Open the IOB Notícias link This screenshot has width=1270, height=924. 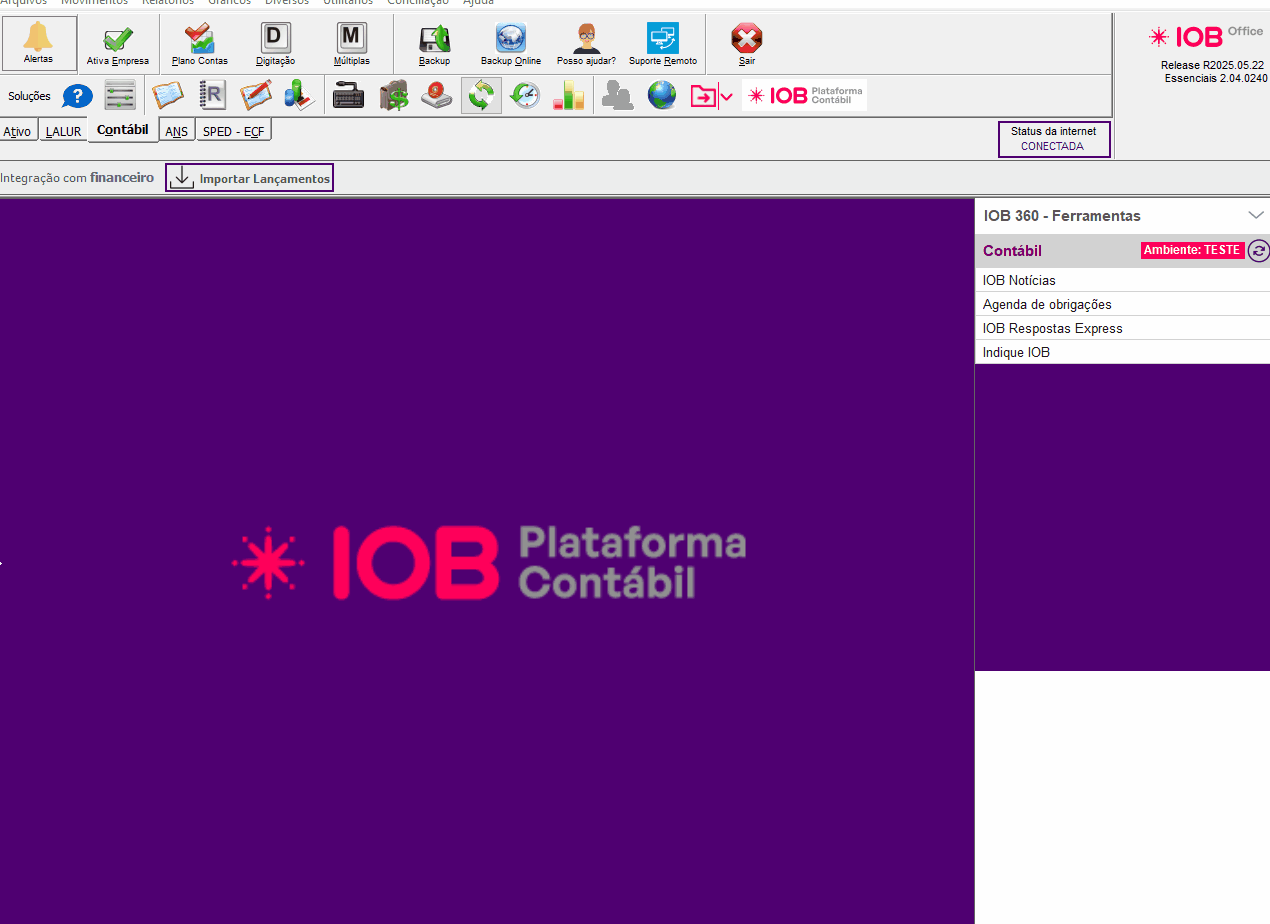(x=1019, y=280)
